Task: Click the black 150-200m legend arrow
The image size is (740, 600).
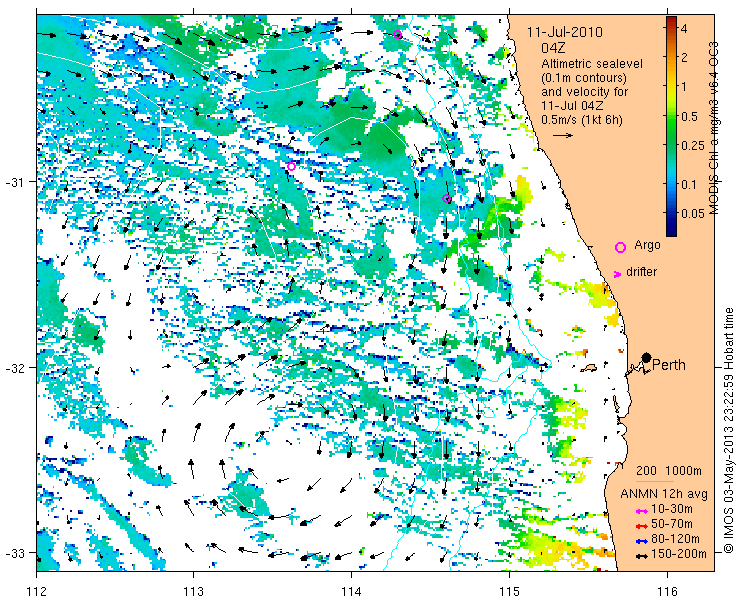Action: (x=641, y=556)
